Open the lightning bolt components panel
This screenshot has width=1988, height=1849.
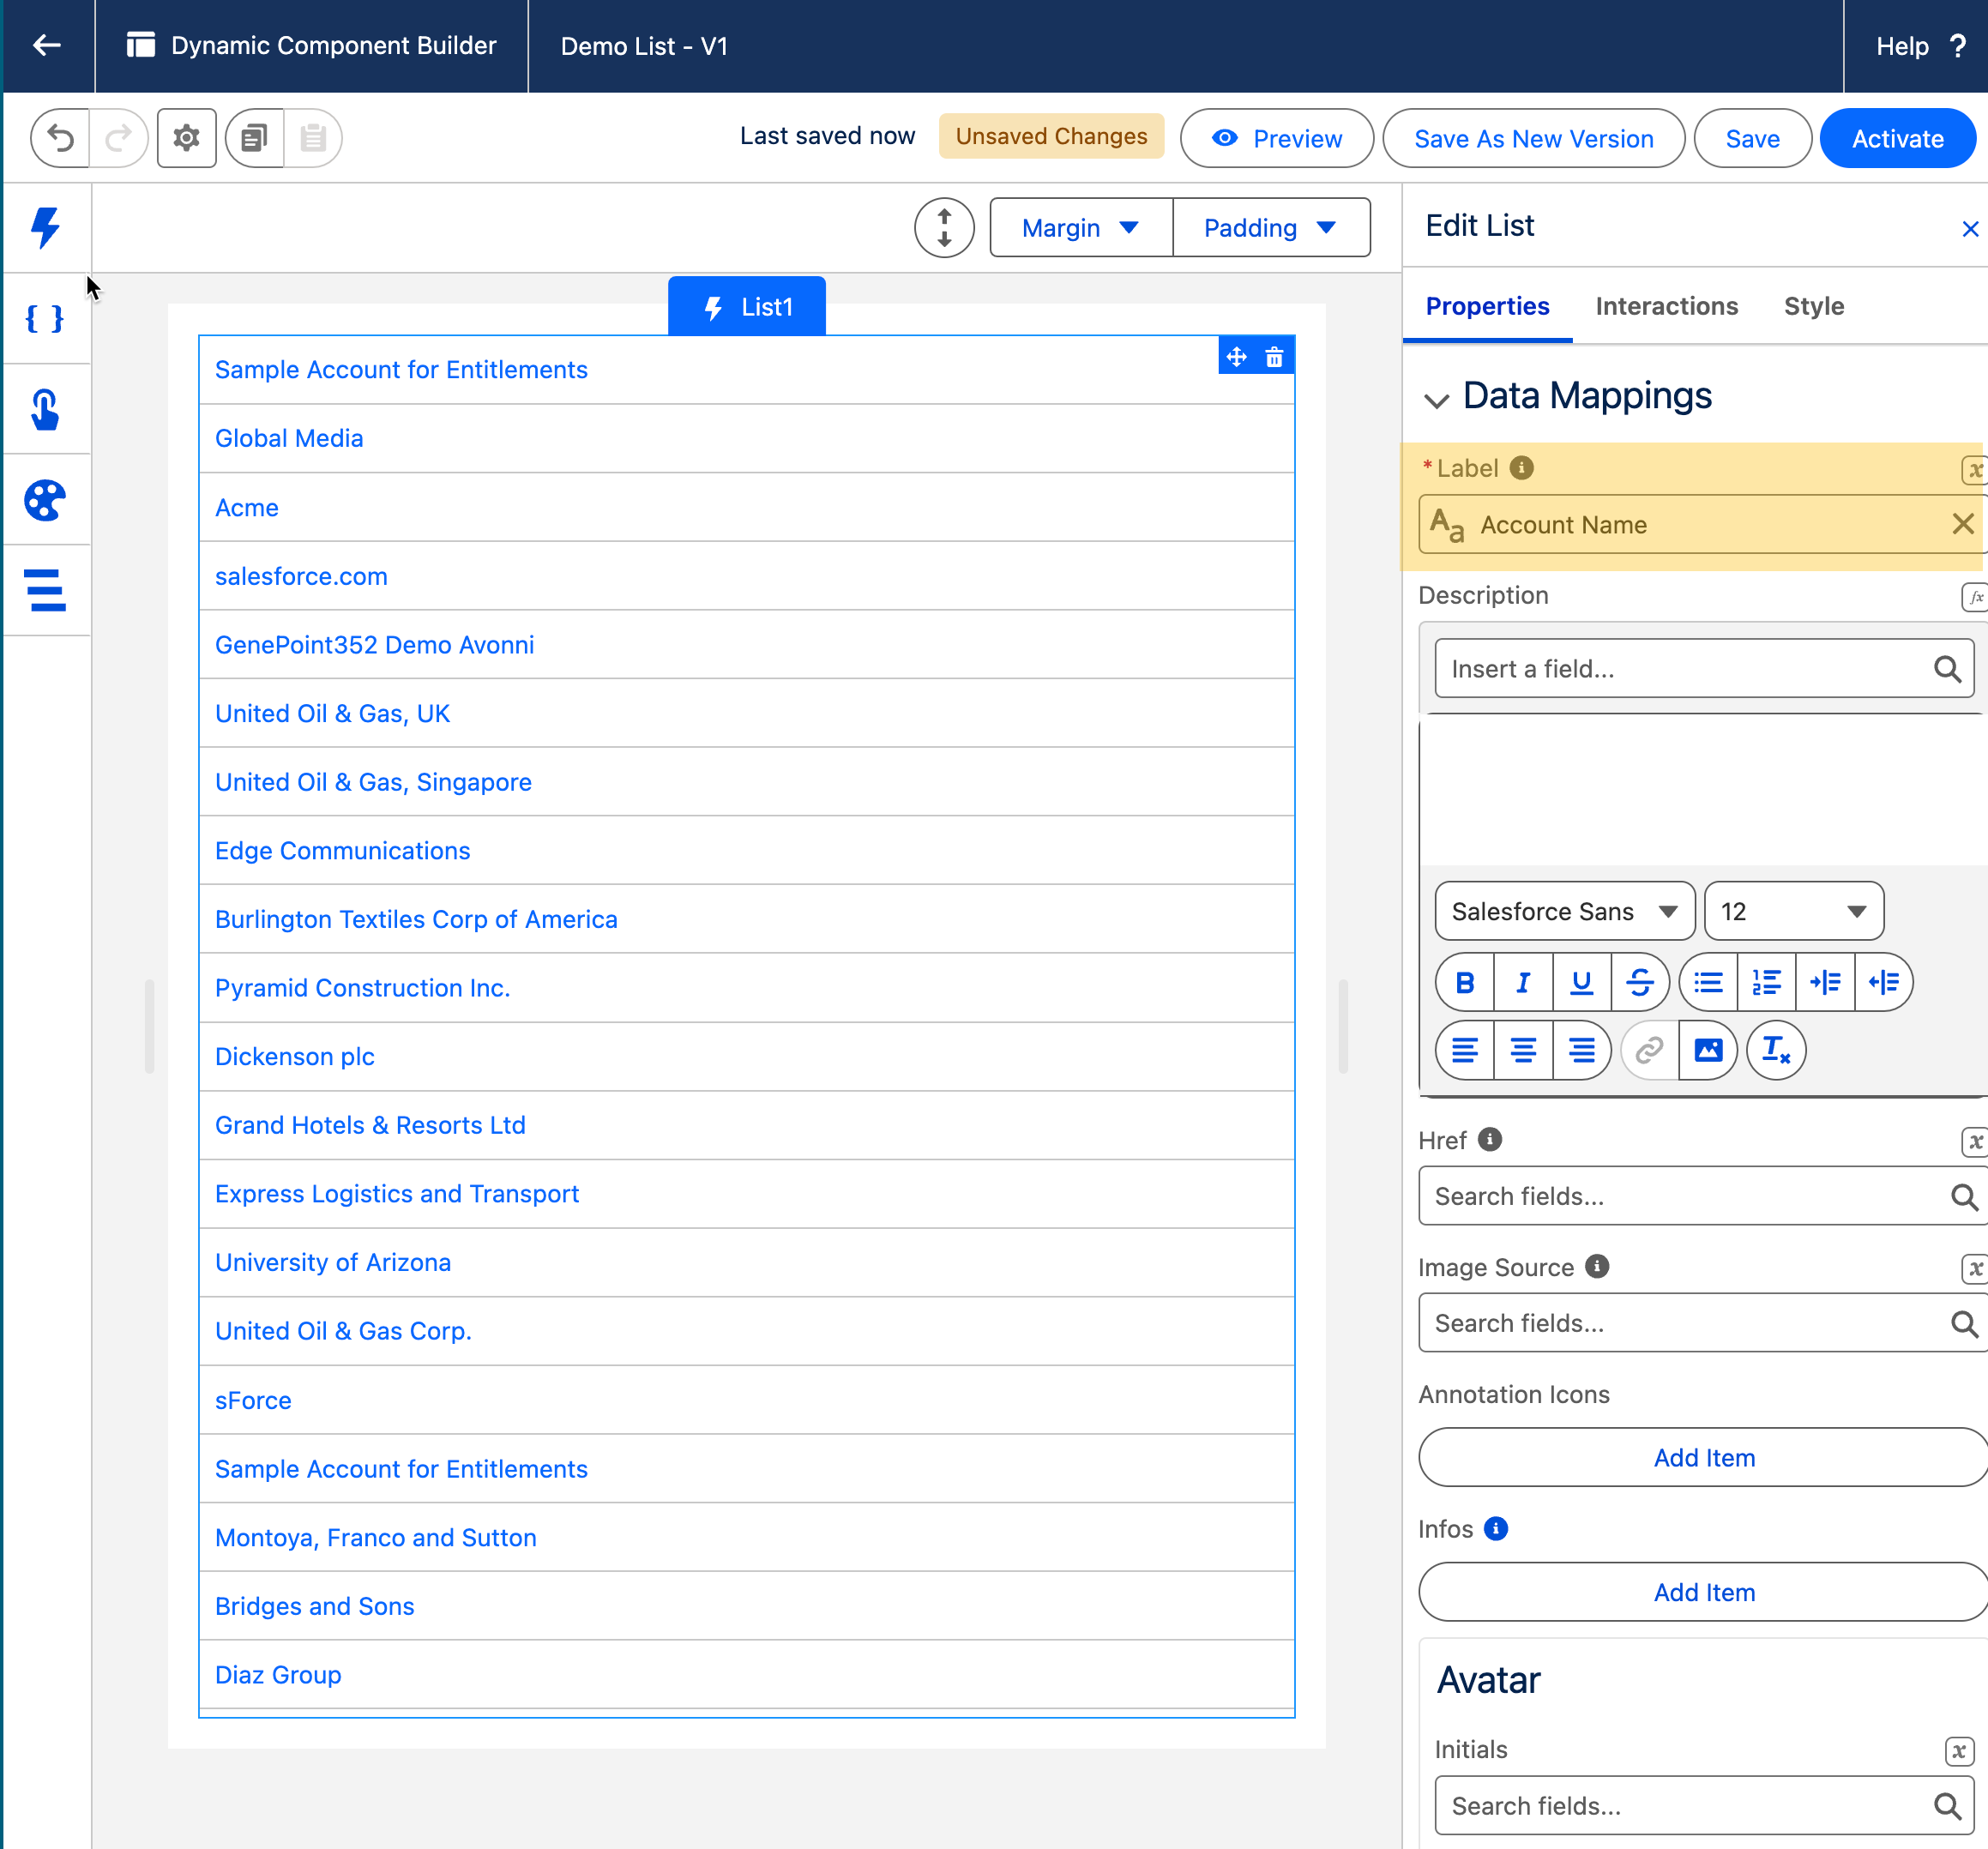click(46, 228)
